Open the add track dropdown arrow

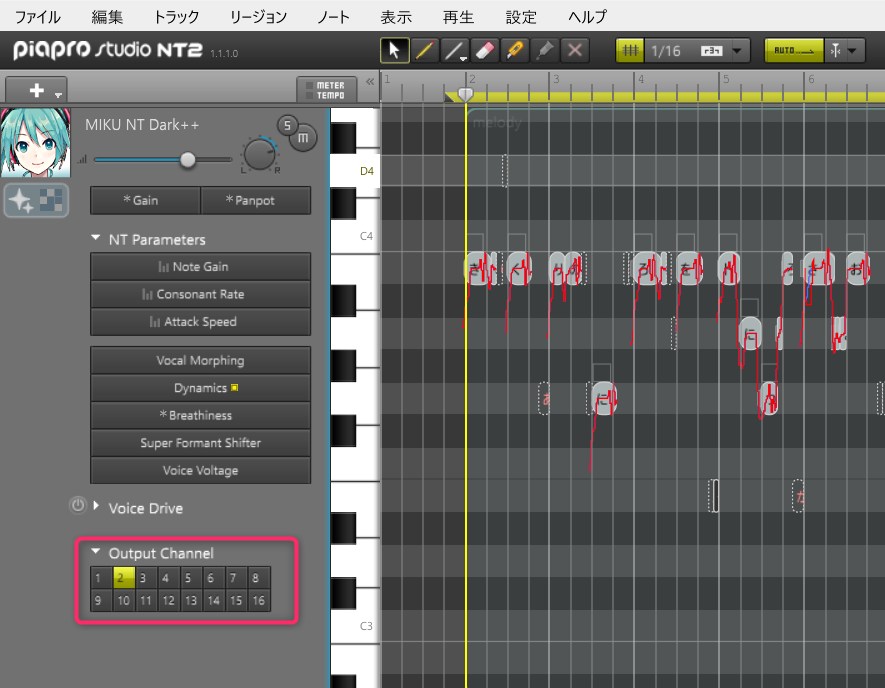pyautogui.click(x=59, y=95)
